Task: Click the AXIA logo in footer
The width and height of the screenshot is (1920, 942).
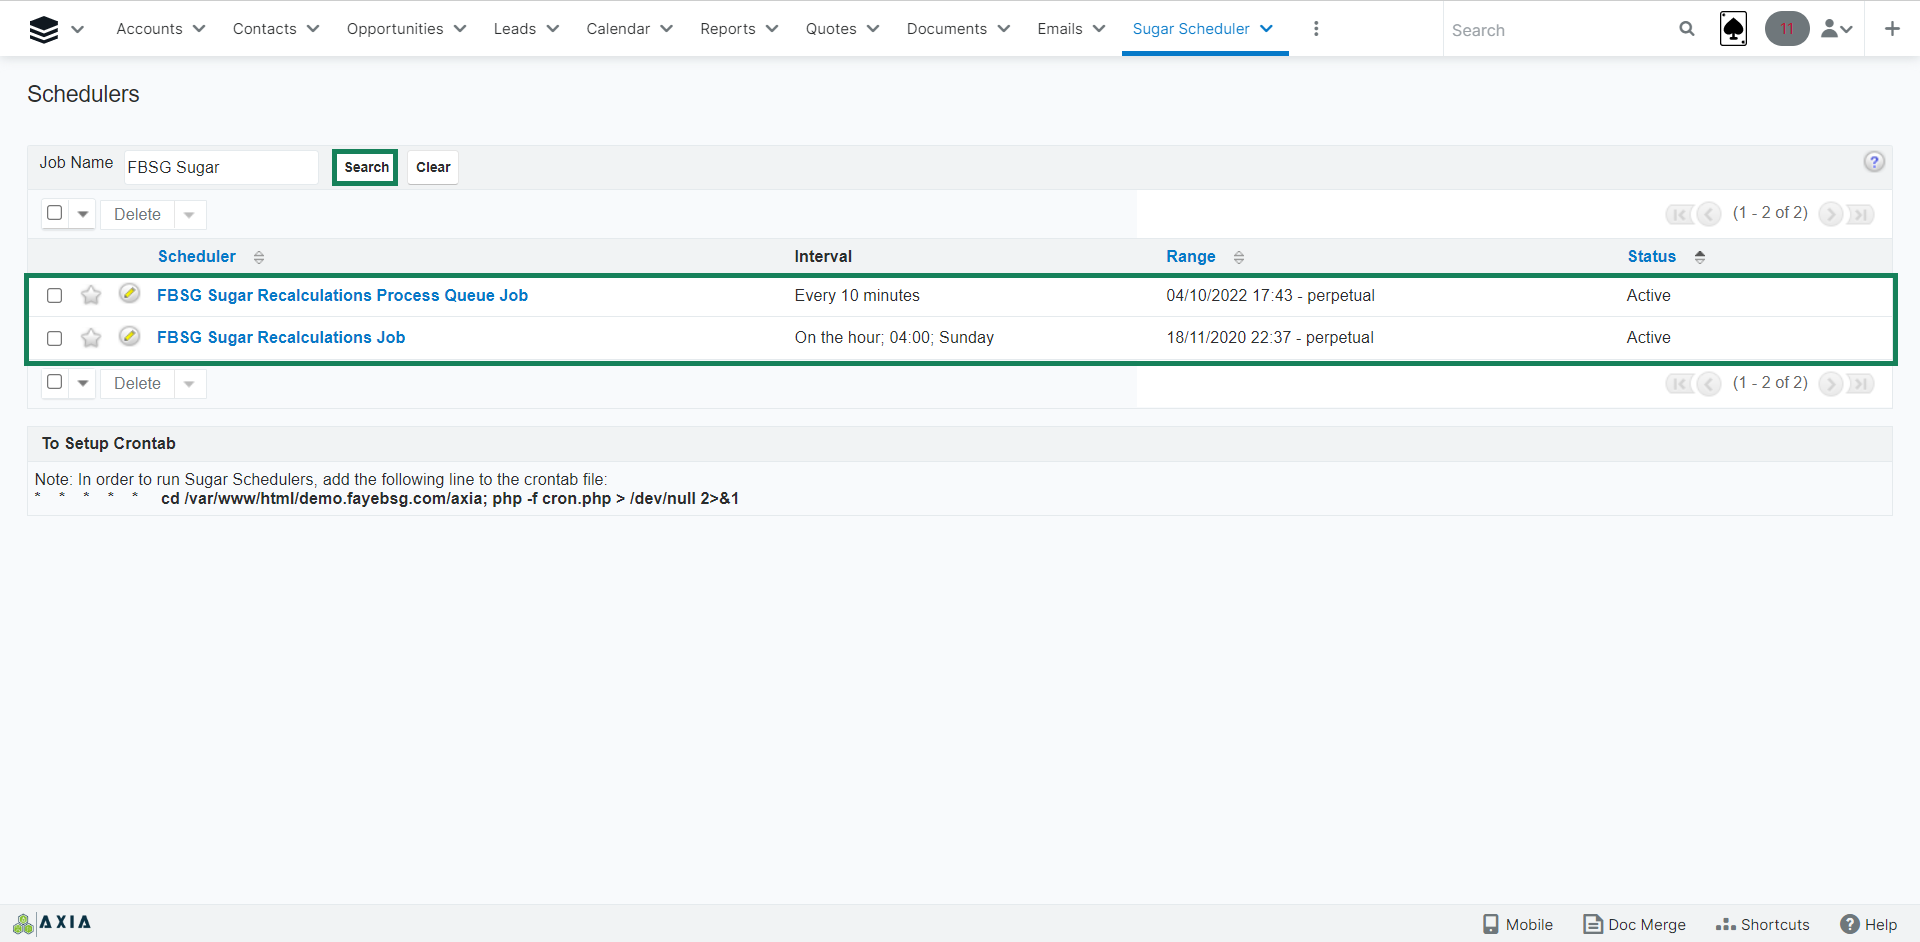Action: 52,923
